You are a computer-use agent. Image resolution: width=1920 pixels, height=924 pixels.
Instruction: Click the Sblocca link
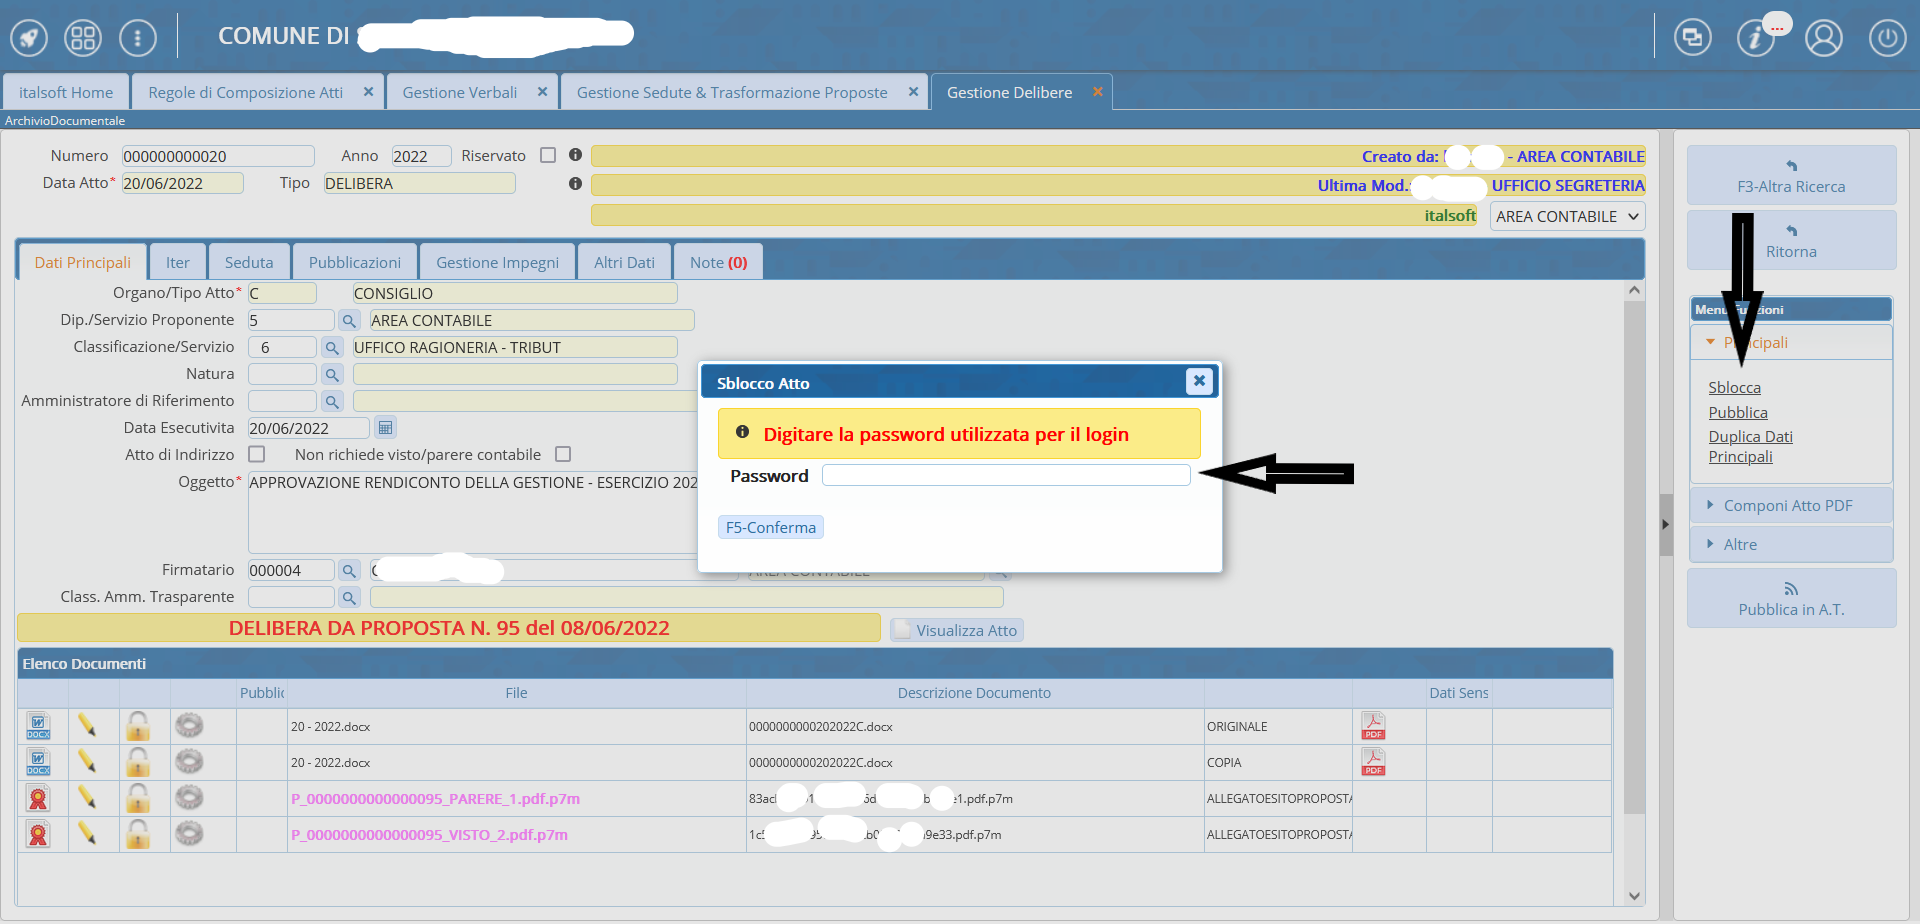click(1734, 388)
